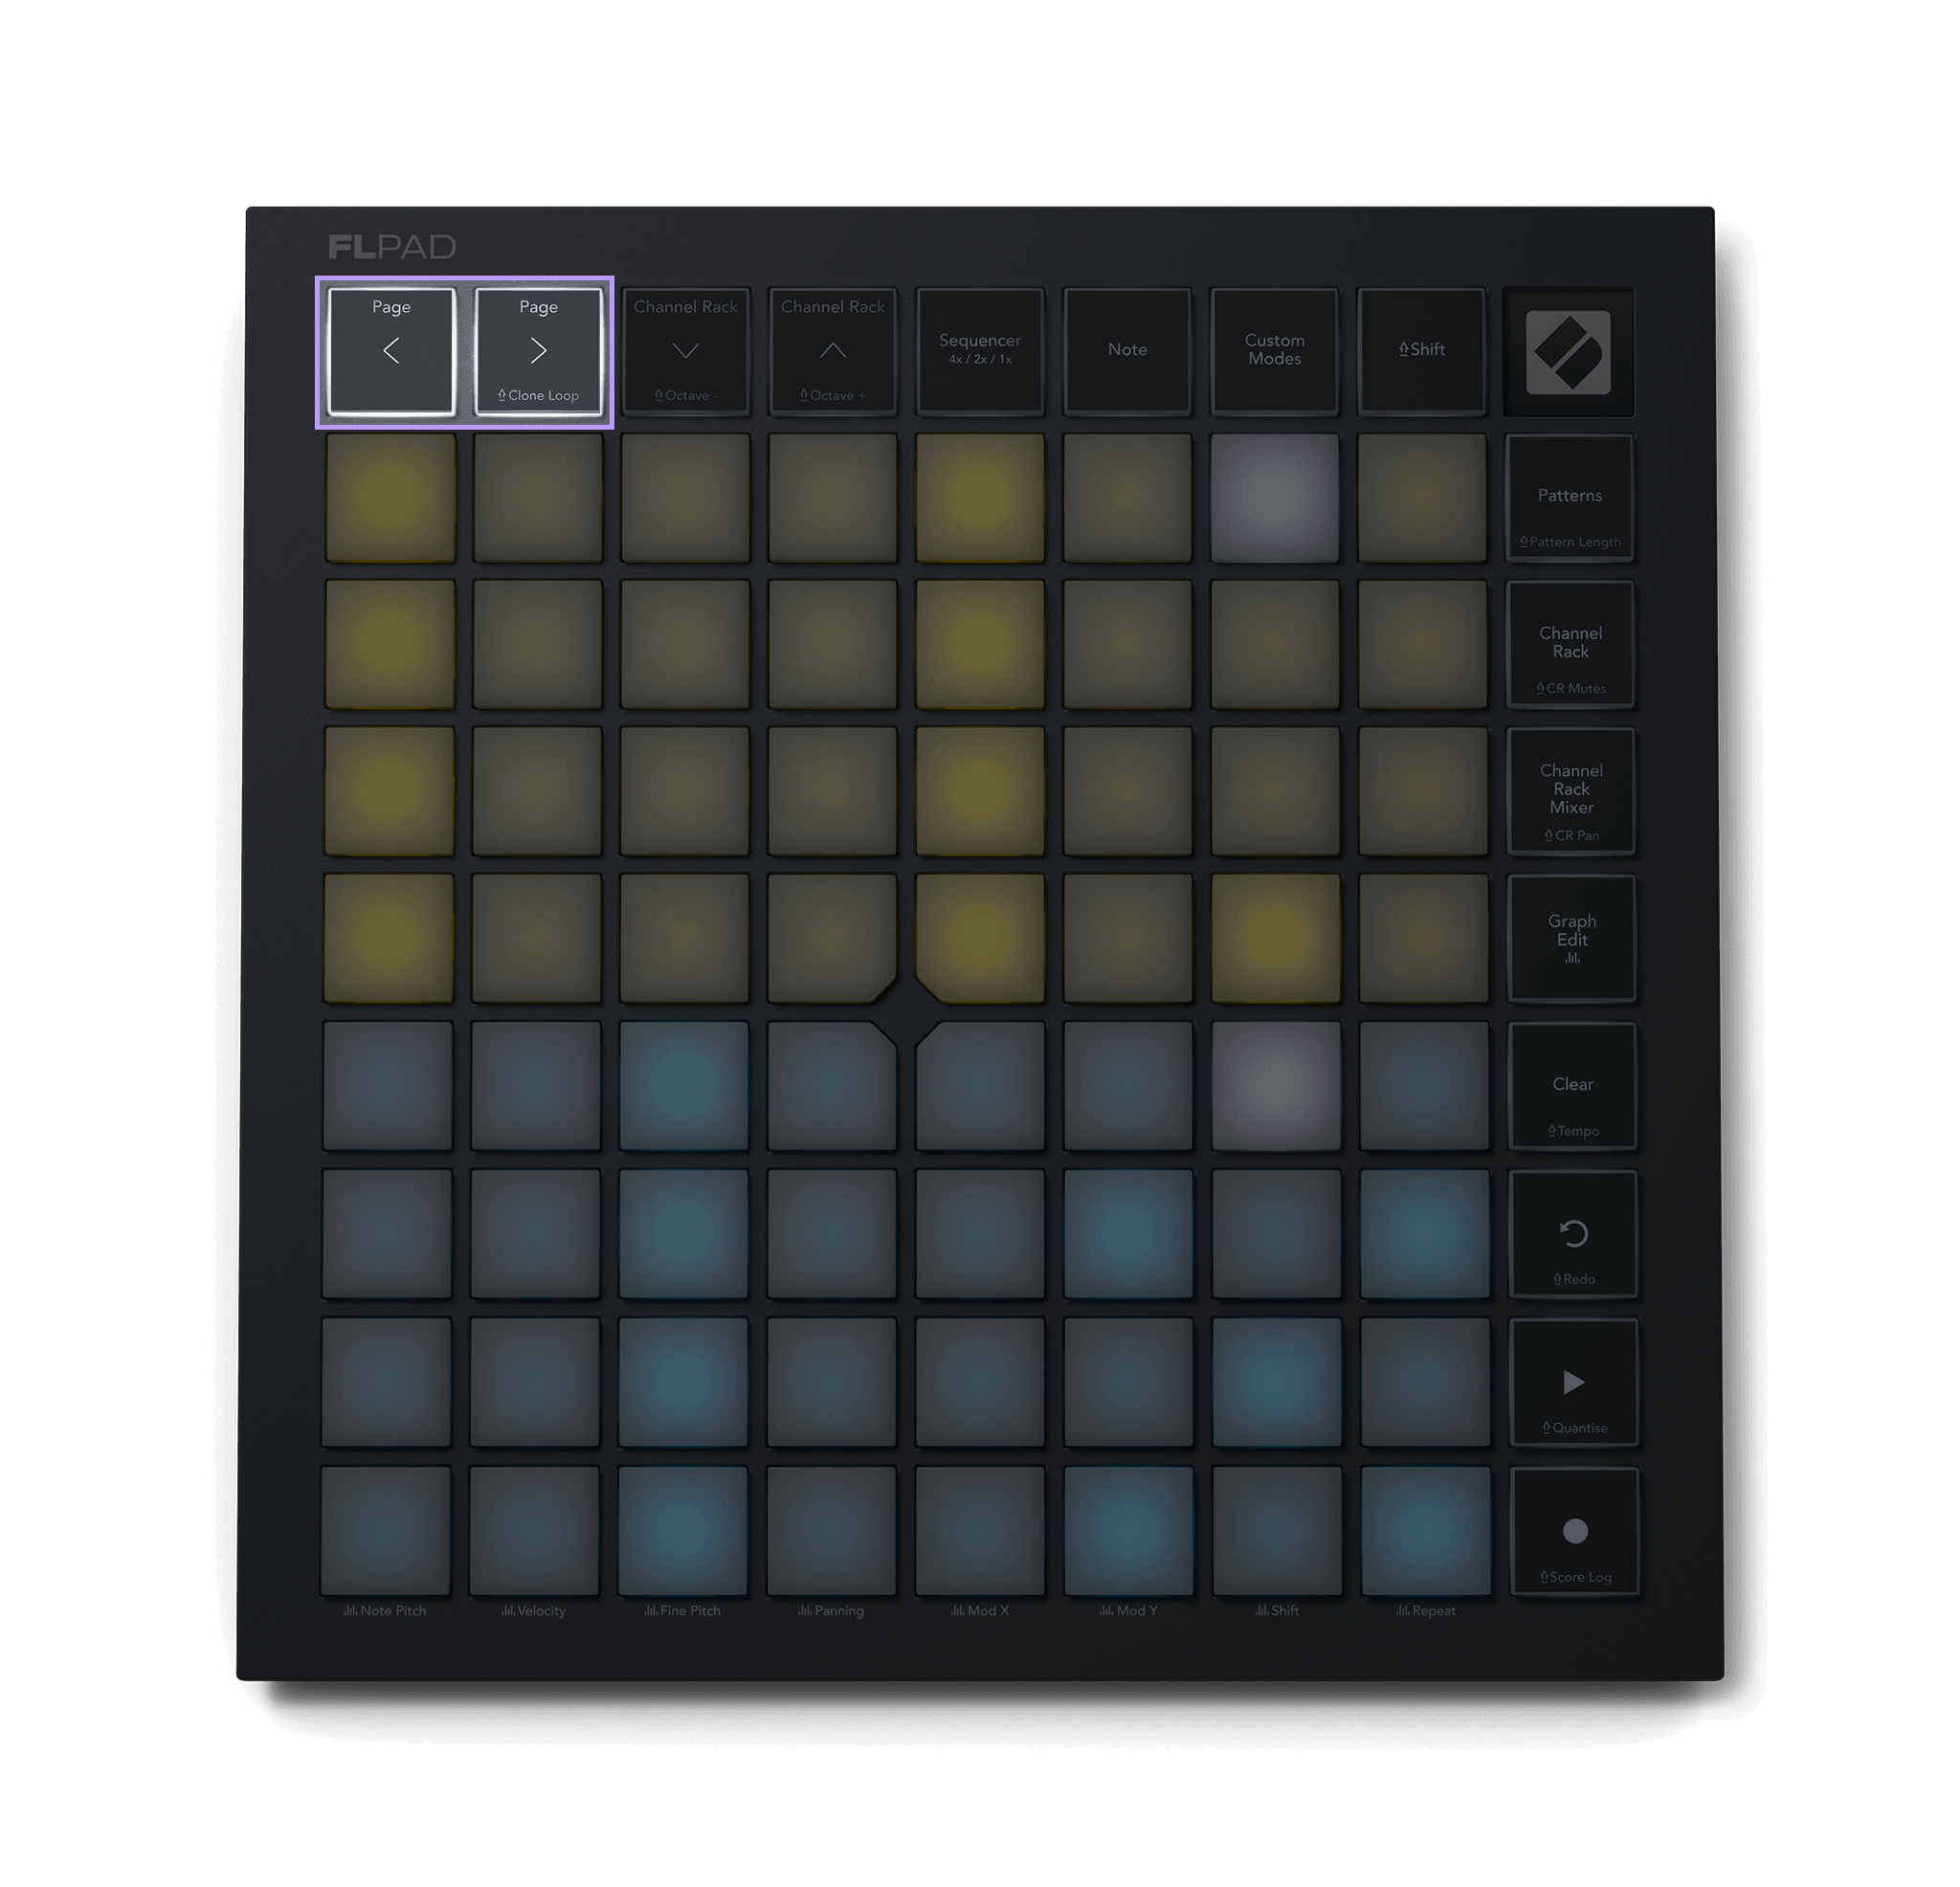1960x1887 pixels.
Task: Select the Patterns button
Action: (x=1569, y=498)
